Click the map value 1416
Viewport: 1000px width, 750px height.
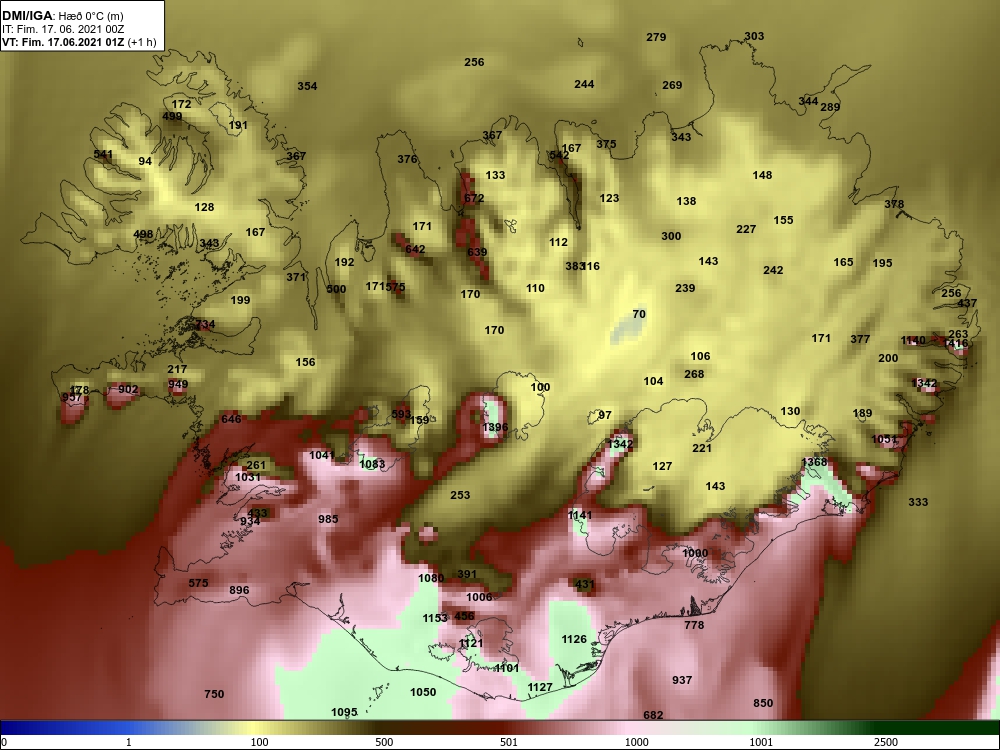955,344
